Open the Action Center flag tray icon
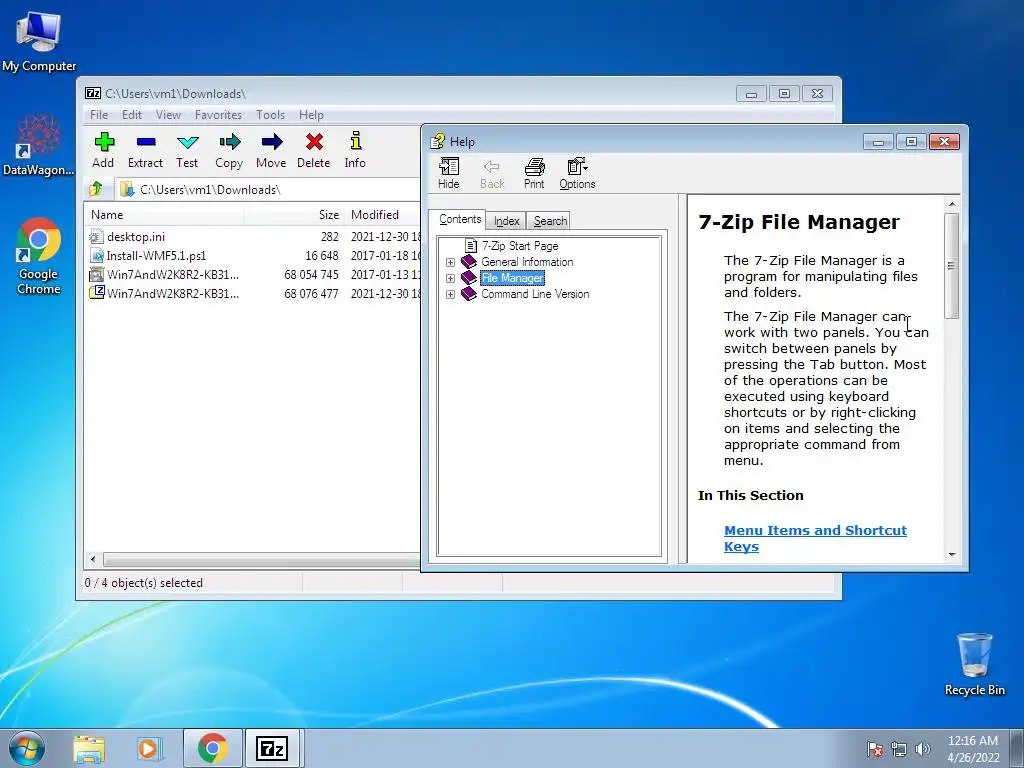The width and height of the screenshot is (1024, 768). pos(875,749)
